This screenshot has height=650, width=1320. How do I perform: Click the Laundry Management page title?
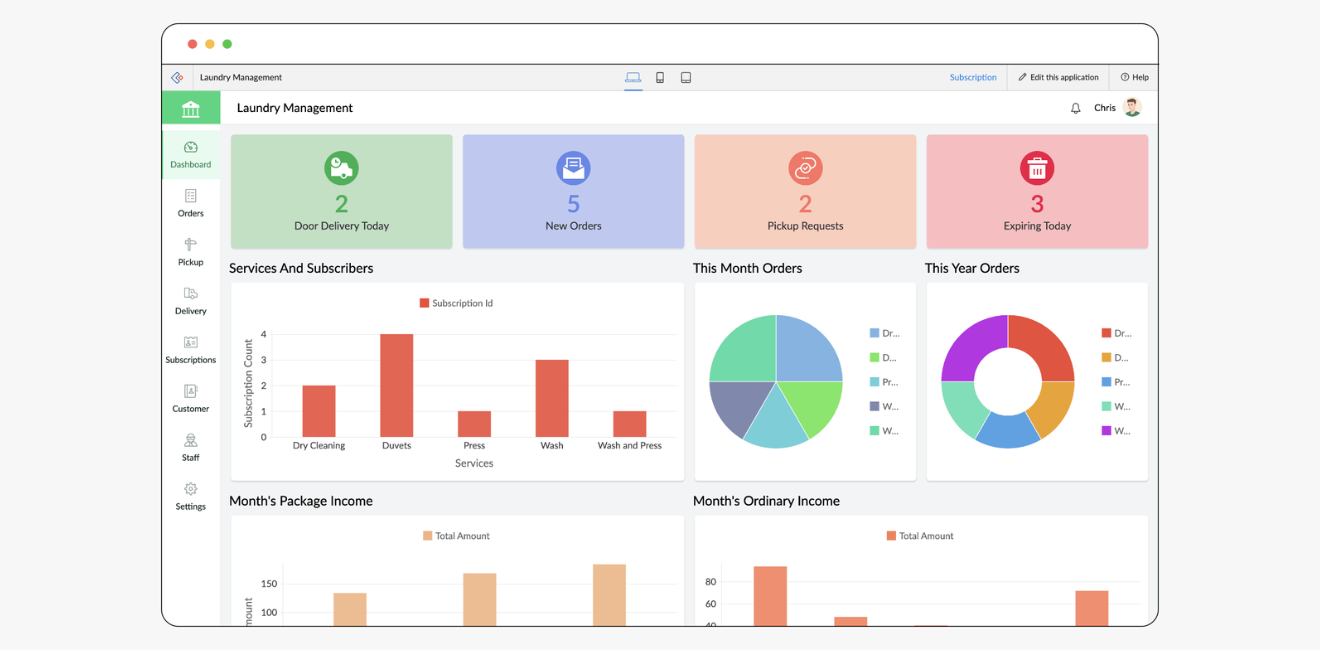coord(295,108)
